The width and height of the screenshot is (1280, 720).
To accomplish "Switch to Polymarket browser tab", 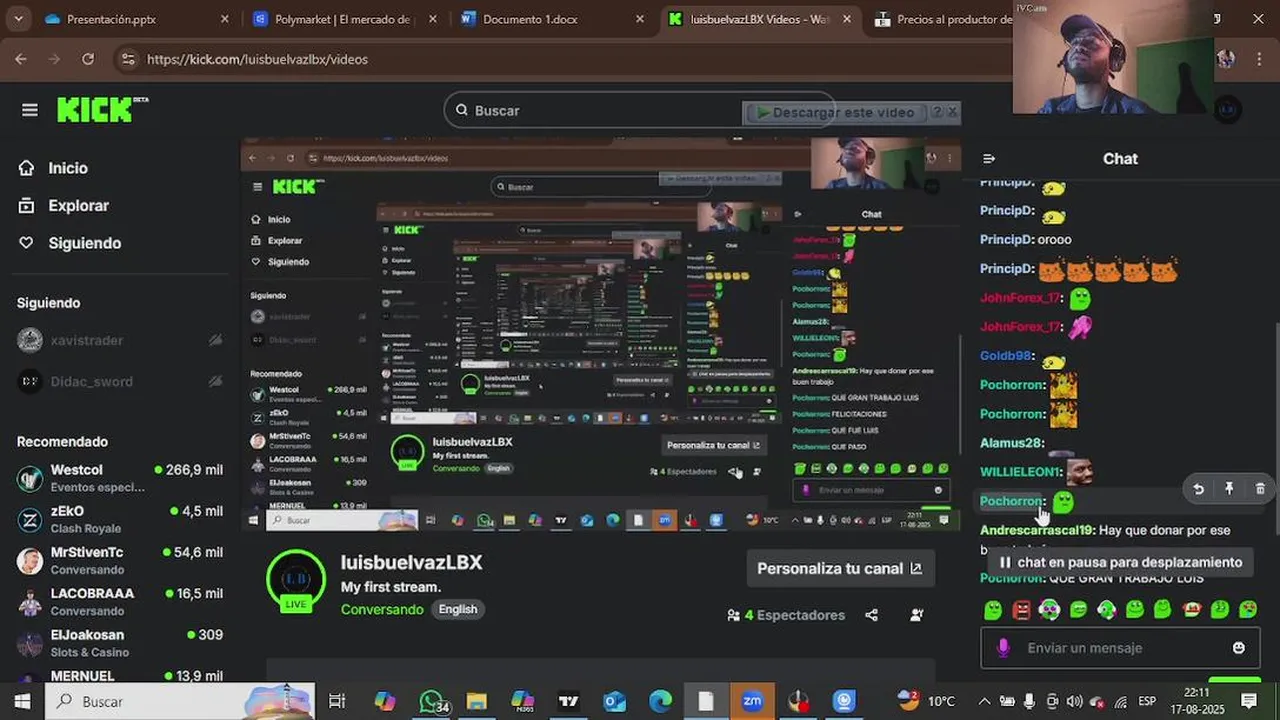I will pyautogui.click(x=343, y=19).
